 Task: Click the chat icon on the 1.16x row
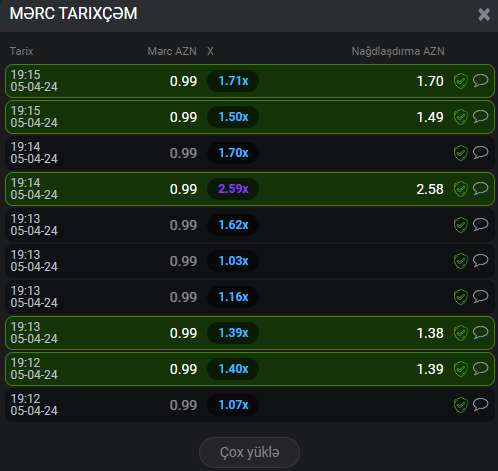480,296
